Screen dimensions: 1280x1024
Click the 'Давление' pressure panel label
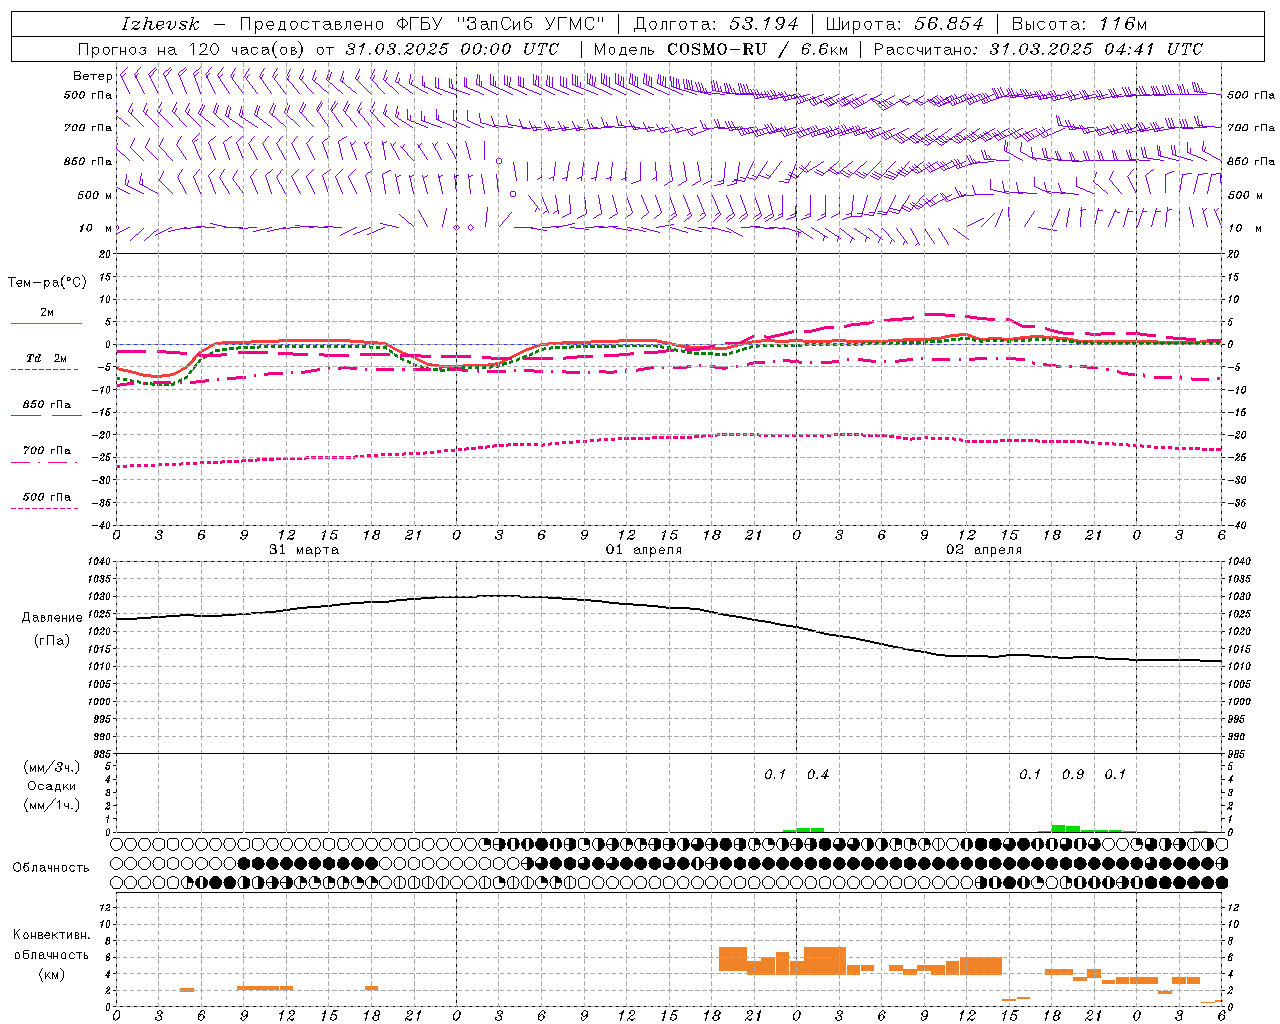[52, 618]
